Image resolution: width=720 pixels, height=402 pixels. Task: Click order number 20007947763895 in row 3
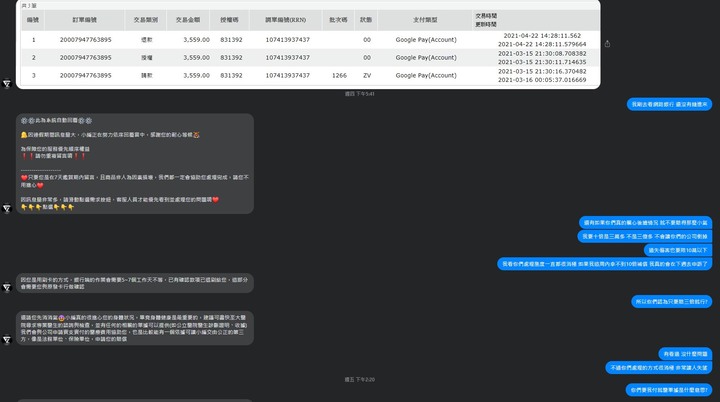point(85,75)
